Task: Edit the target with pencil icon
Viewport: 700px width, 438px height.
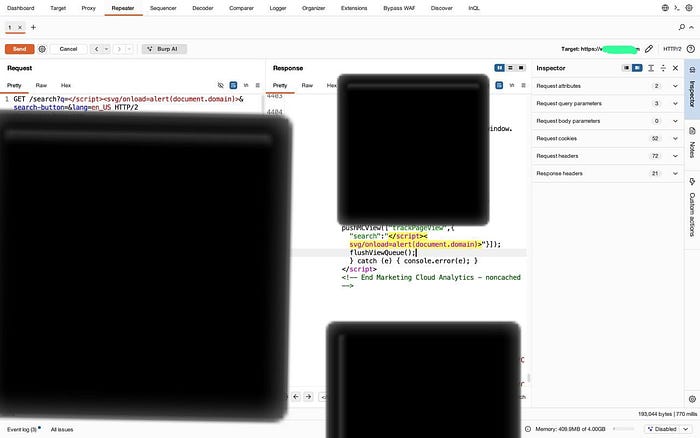Action: pyautogui.click(x=649, y=49)
